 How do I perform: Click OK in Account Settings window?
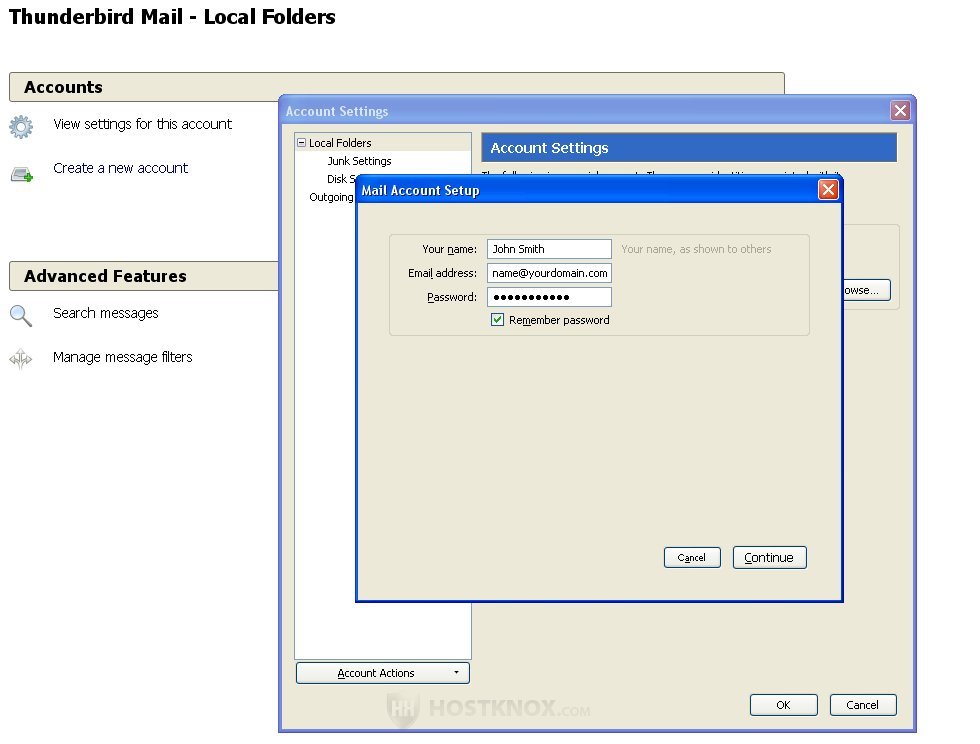[x=783, y=705]
